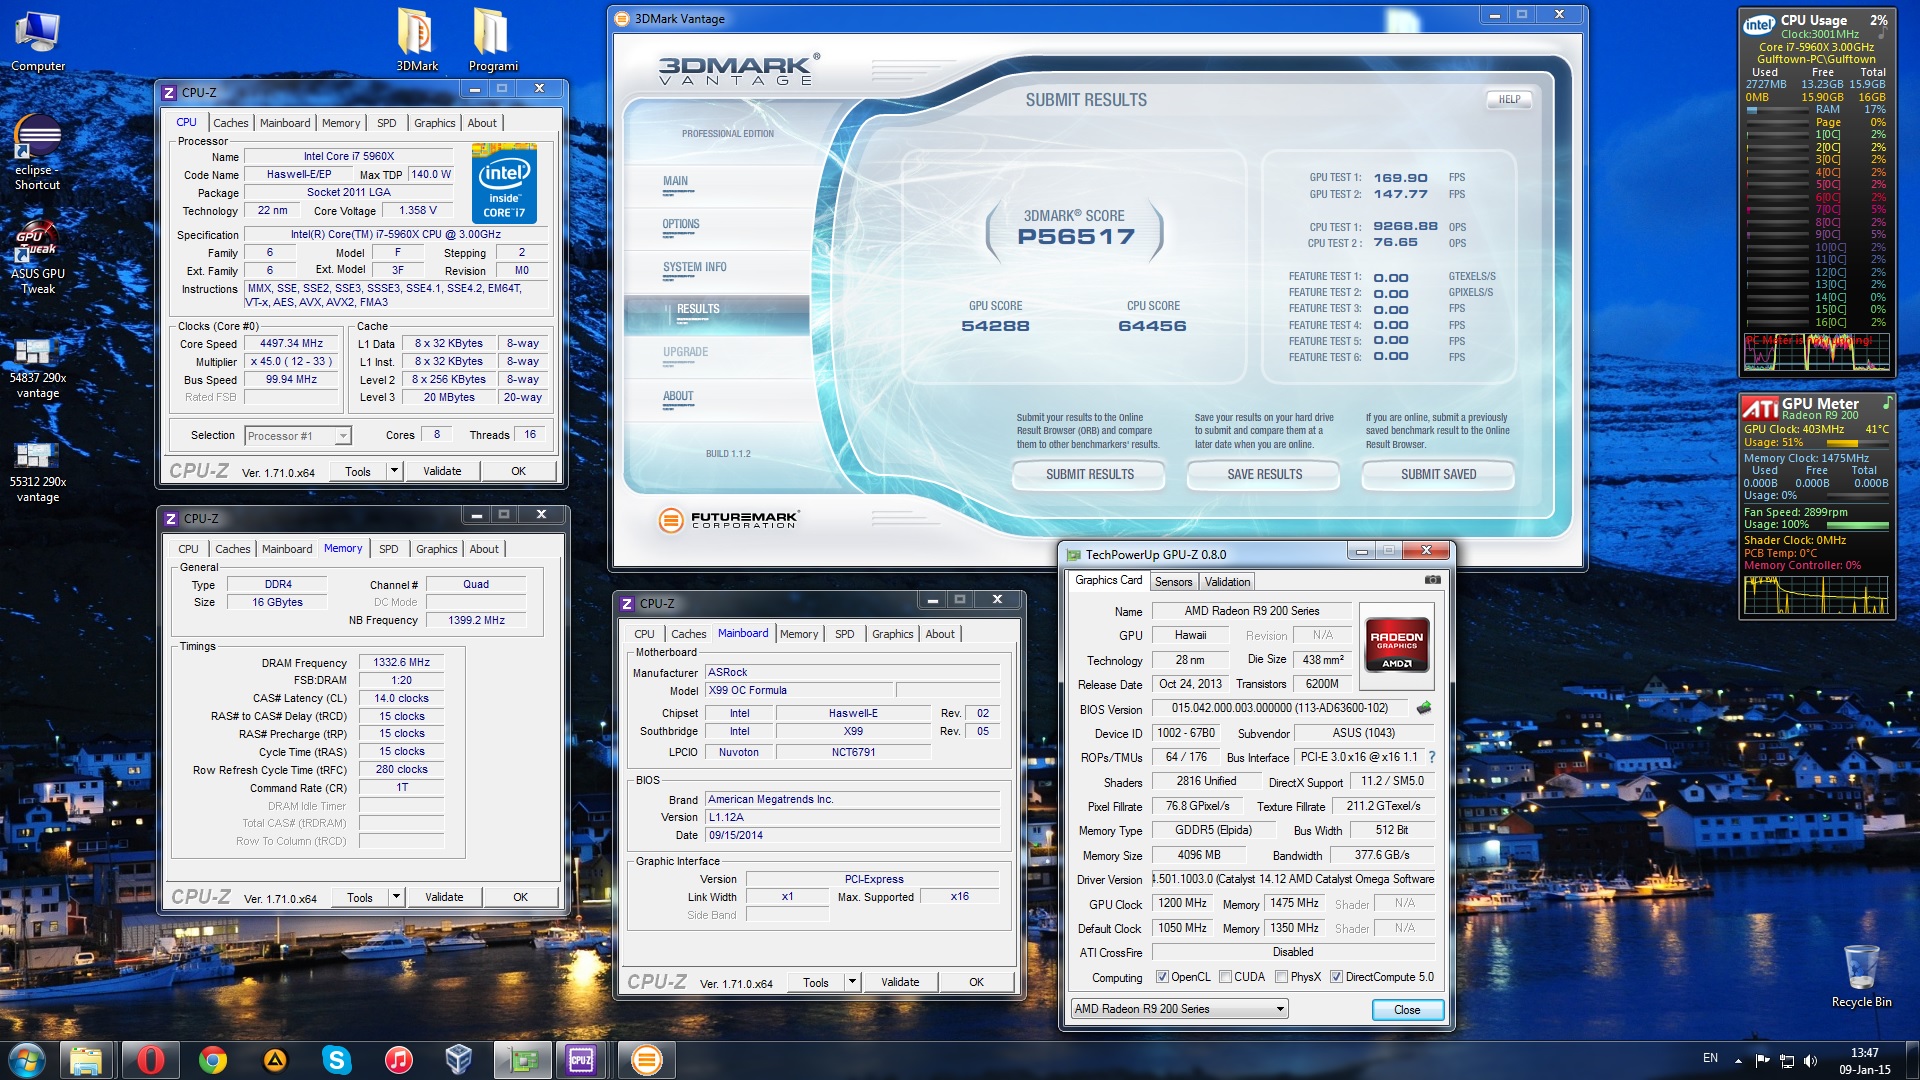Open the Processor #1 selection dropdown
This screenshot has height=1080, width=1920.
click(x=298, y=436)
